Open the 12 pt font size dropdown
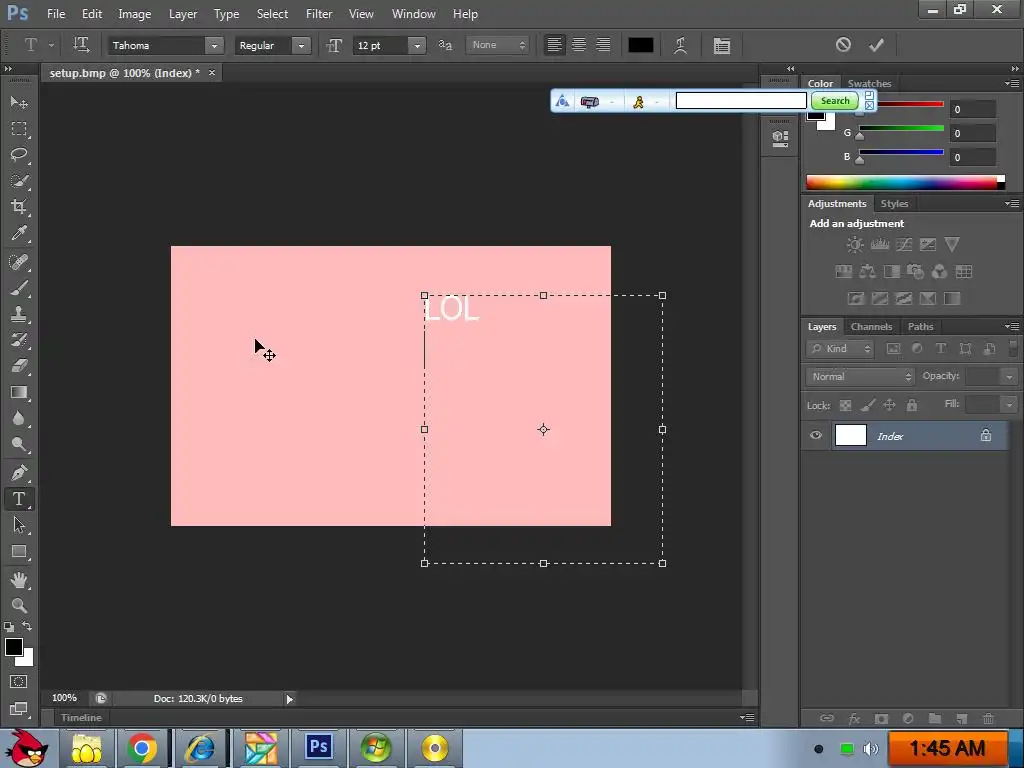The image size is (1024, 768). coord(417,45)
